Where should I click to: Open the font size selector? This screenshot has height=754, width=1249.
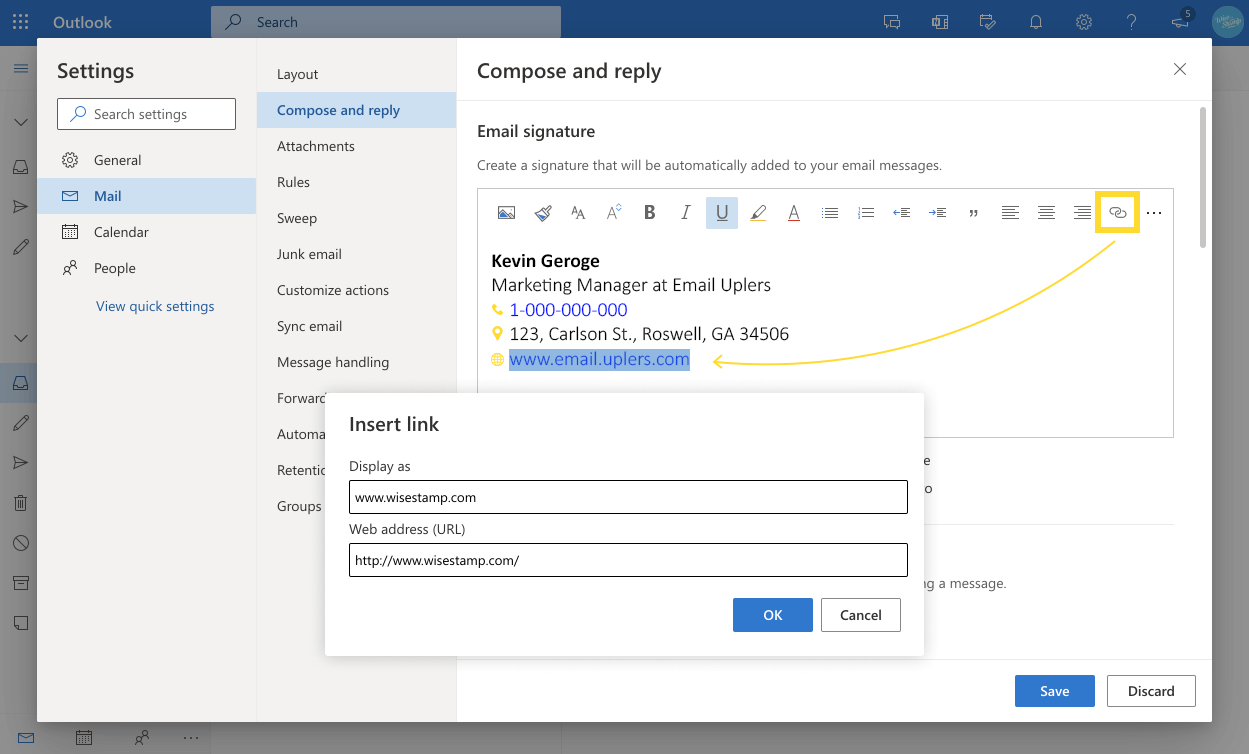(612, 212)
